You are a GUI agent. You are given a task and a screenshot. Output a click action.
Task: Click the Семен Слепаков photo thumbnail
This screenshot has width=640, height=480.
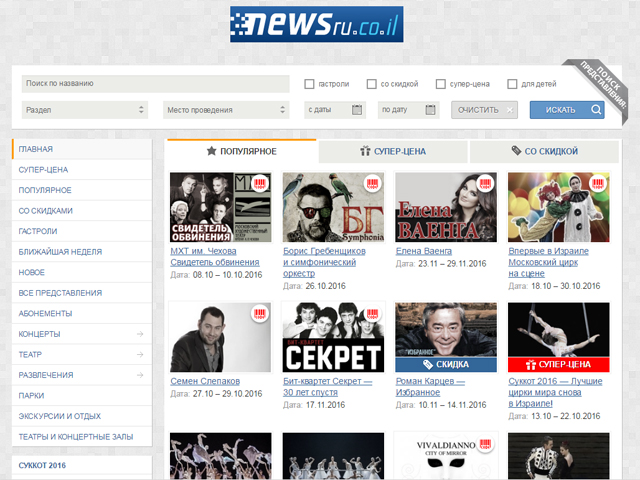tap(220, 338)
